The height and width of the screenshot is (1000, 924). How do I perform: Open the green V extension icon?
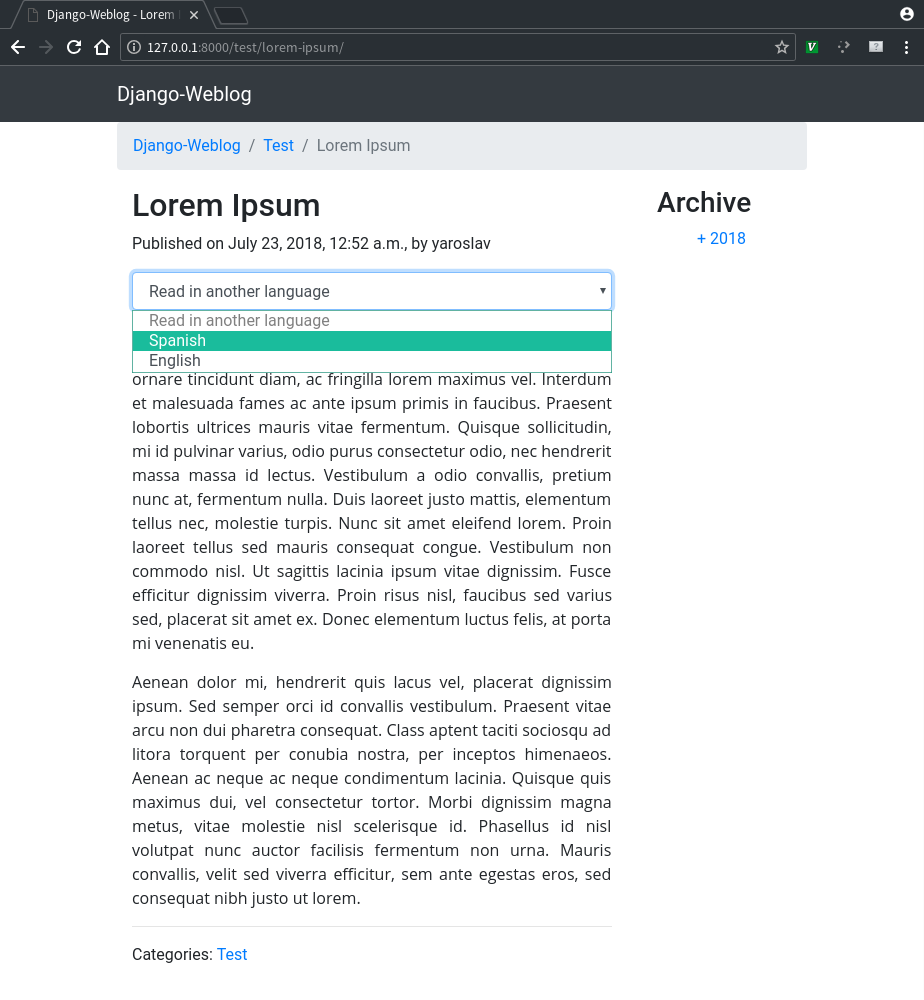pyautogui.click(x=812, y=47)
